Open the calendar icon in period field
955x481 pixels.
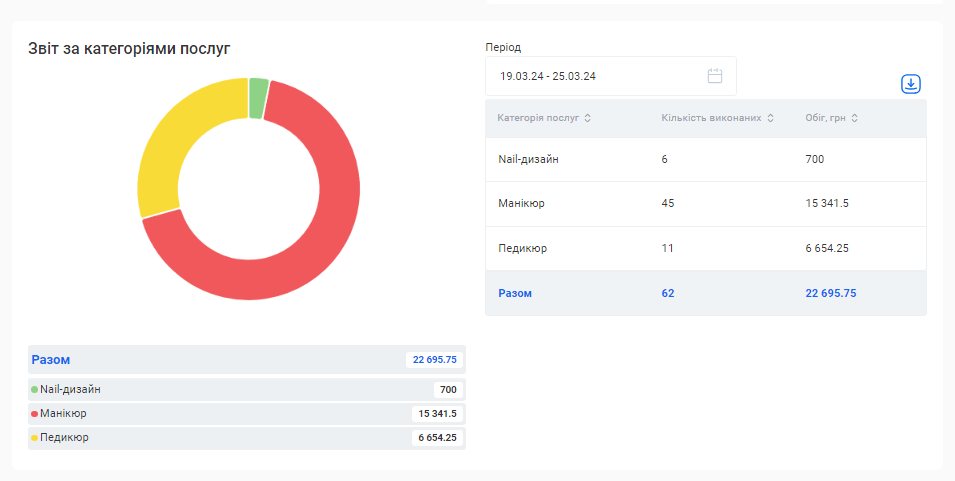(715, 76)
